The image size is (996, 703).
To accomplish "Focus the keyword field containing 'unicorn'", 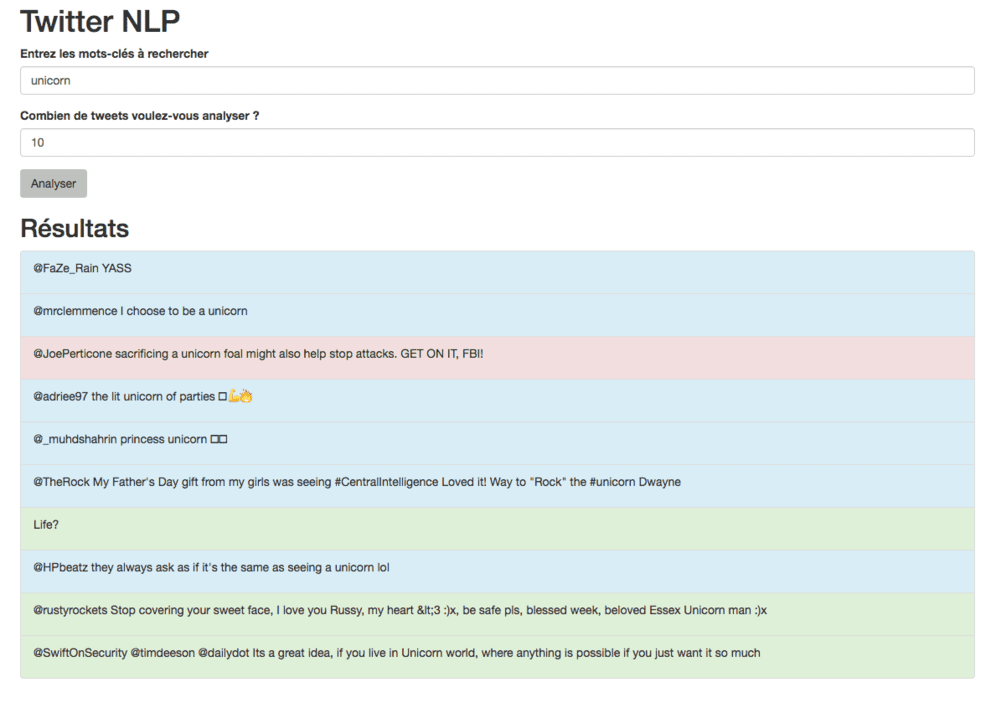I will pos(497,81).
